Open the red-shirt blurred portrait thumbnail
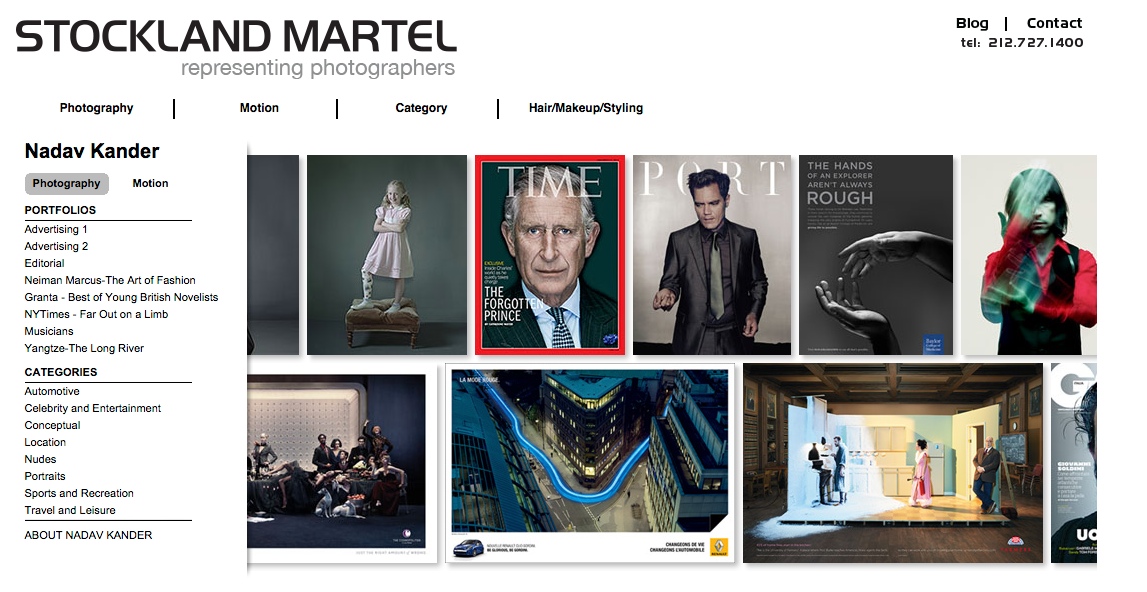The height and width of the screenshot is (592, 1147). [1028, 255]
